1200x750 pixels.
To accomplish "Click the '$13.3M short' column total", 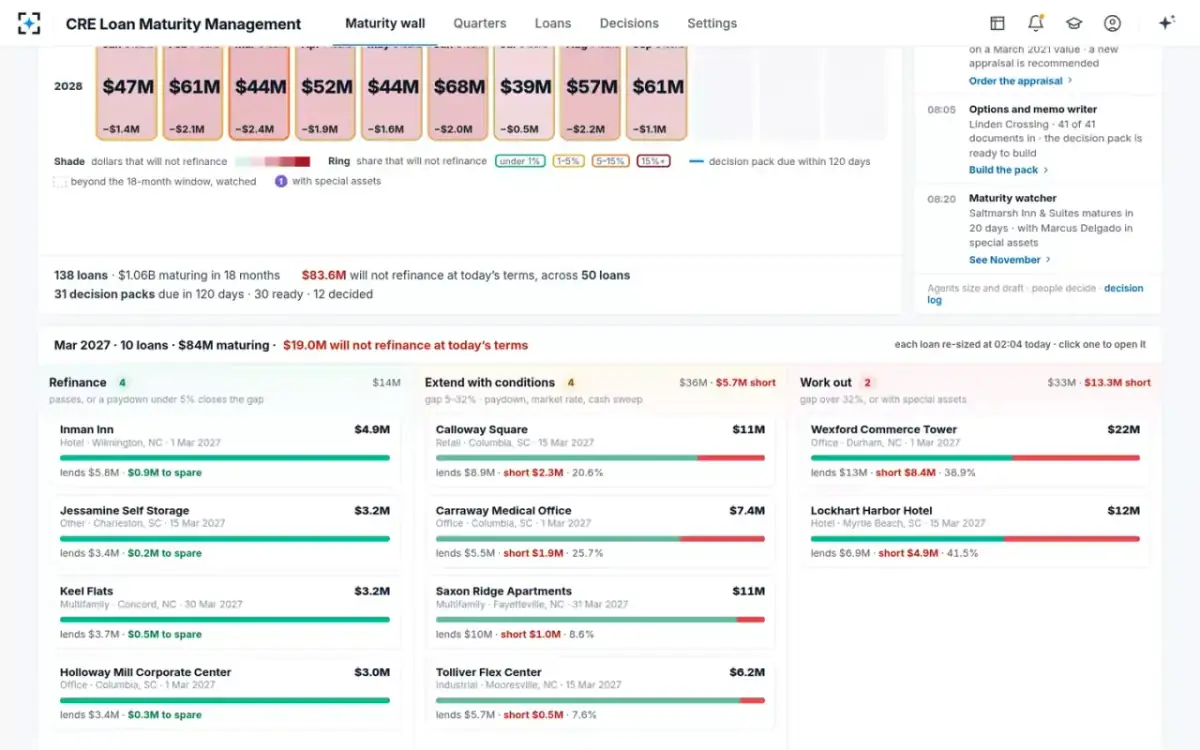I will (1117, 382).
